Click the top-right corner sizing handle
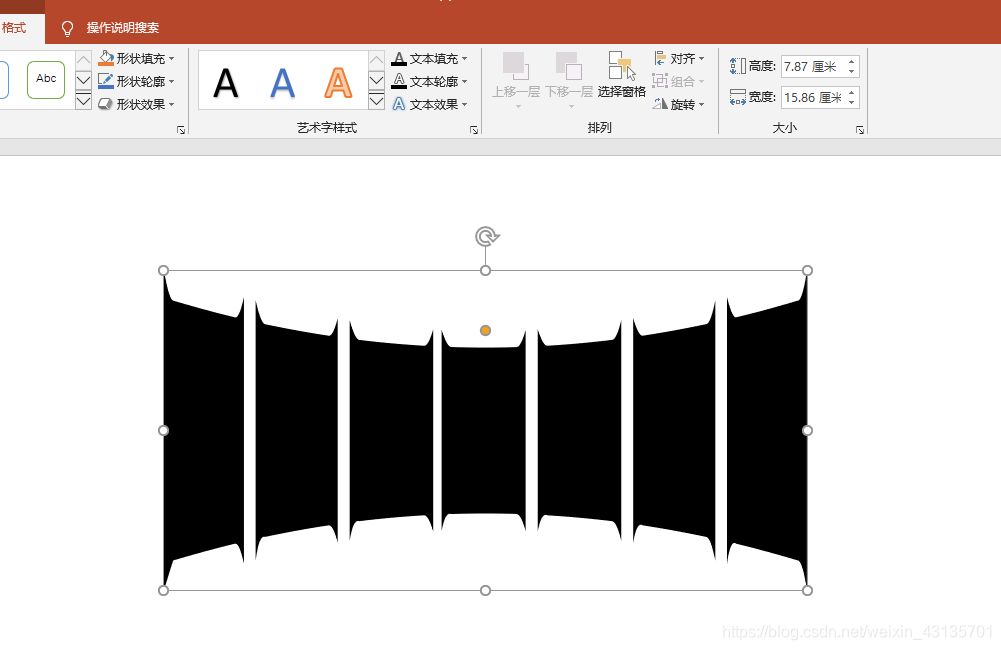This screenshot has width=1001, height=650. tap(807, 271)
